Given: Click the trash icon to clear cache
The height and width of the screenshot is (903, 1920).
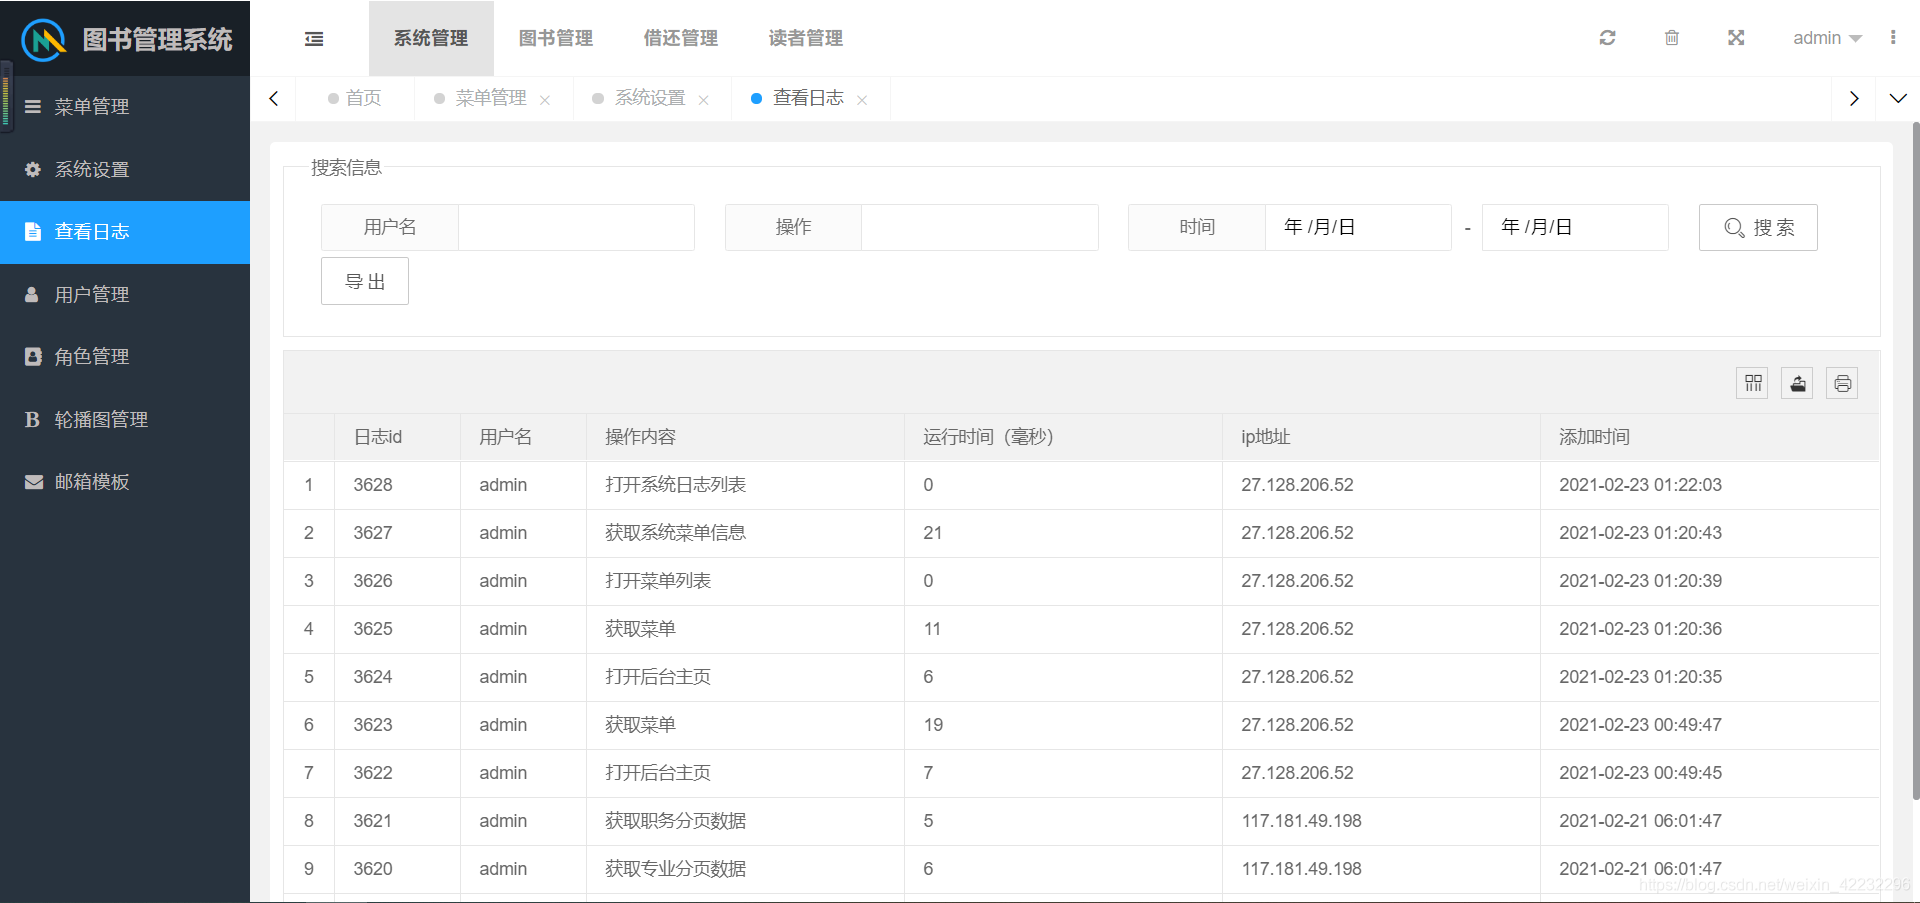Looking at the screenshot, I should (x=1671, y=37).
